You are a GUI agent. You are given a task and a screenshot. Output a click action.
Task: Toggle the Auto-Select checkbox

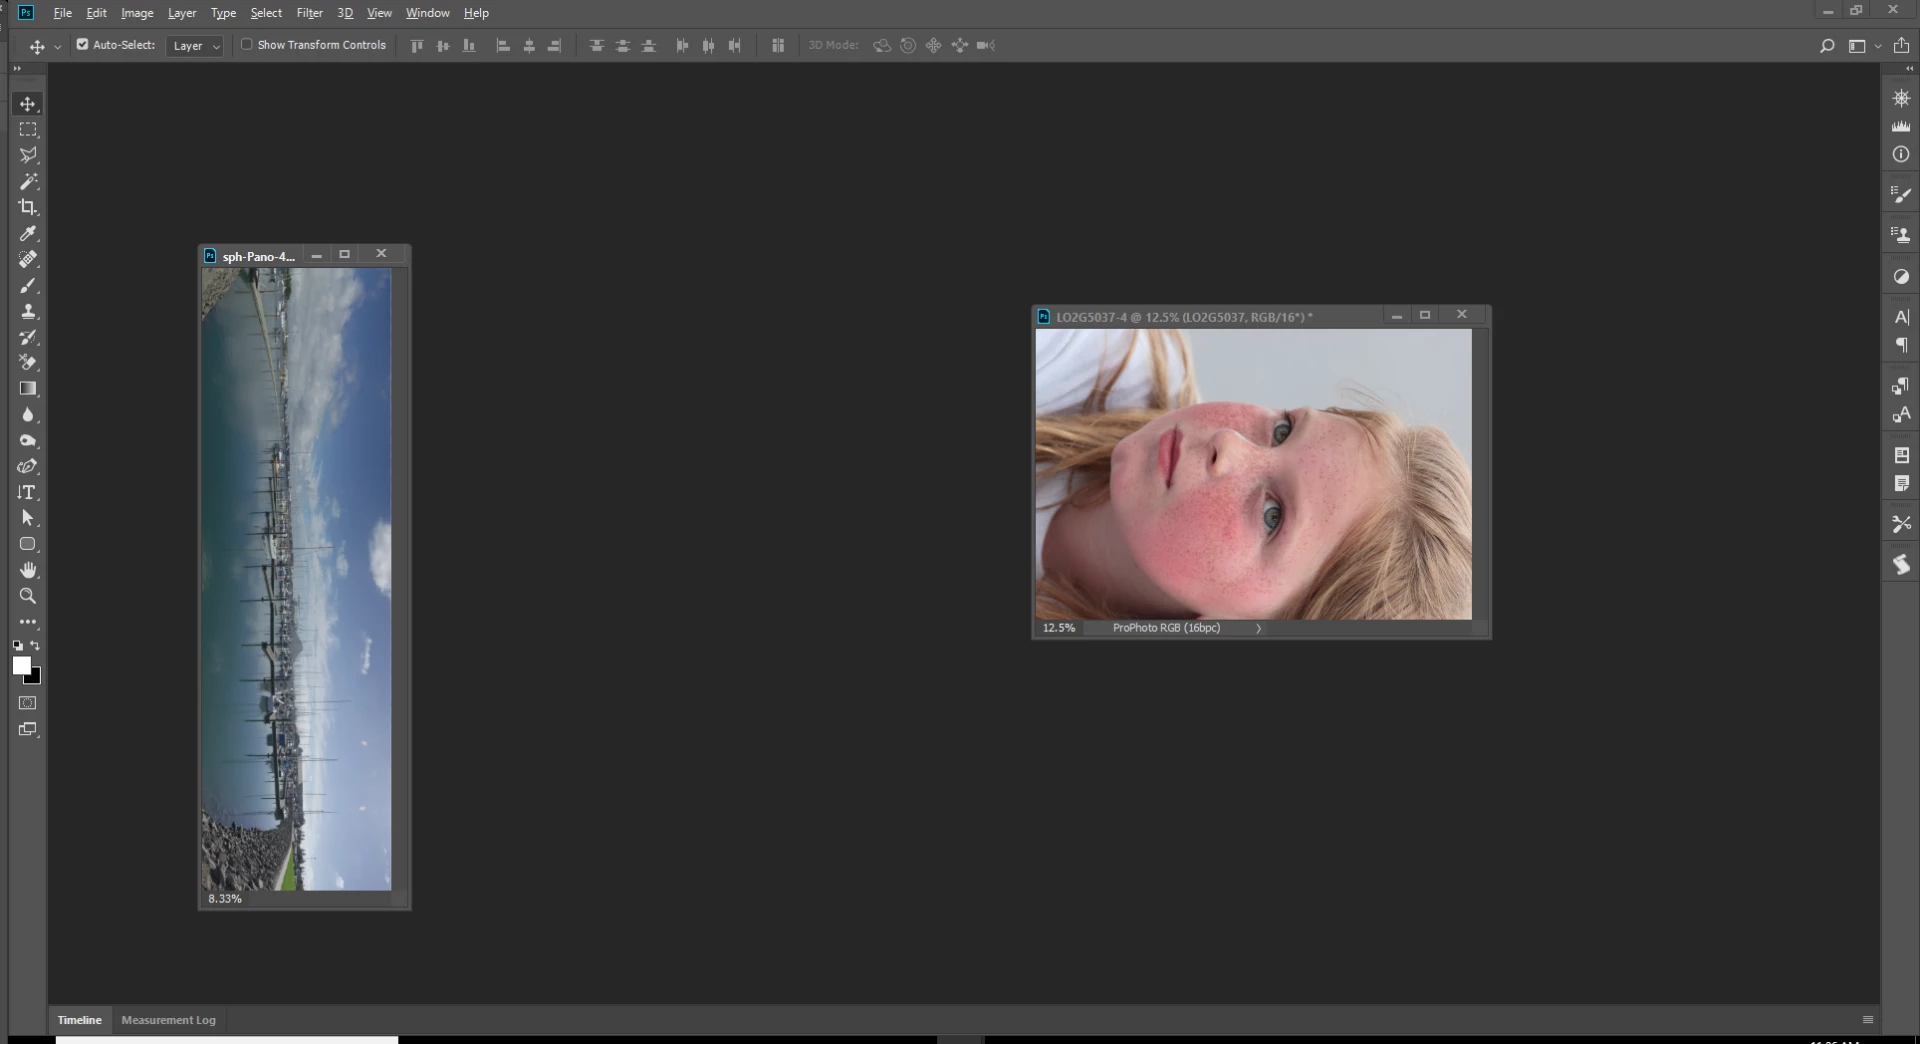pos(83,44)
